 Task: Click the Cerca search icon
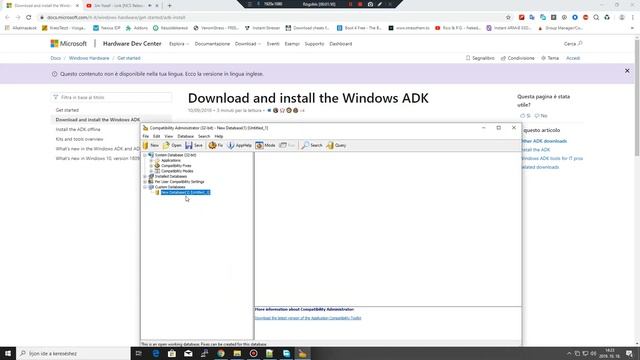click(x=580, y=43)
